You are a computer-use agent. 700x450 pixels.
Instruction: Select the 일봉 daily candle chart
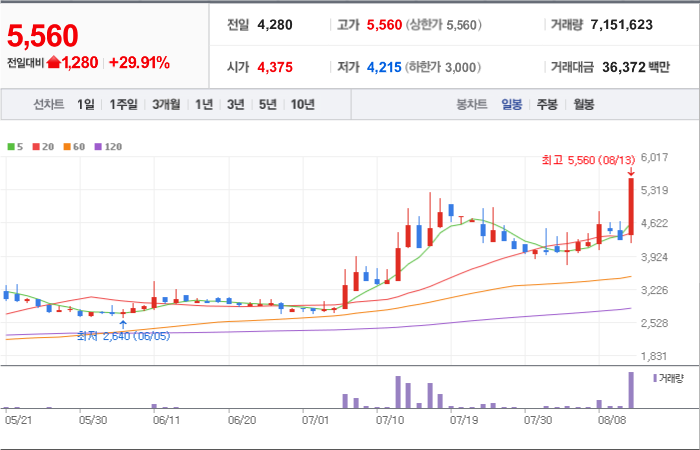512,104
